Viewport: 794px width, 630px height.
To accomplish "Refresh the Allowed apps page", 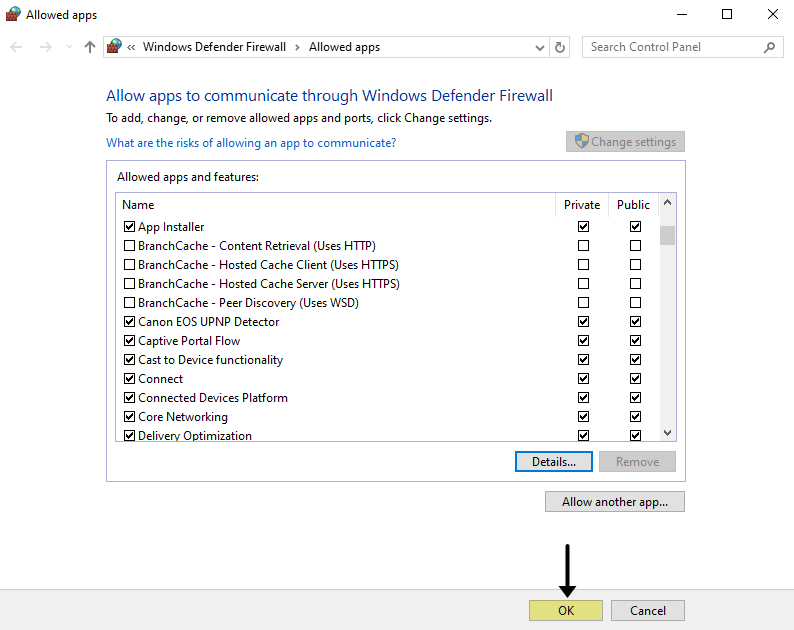I will pyautogui.click(x=560, y=47).
